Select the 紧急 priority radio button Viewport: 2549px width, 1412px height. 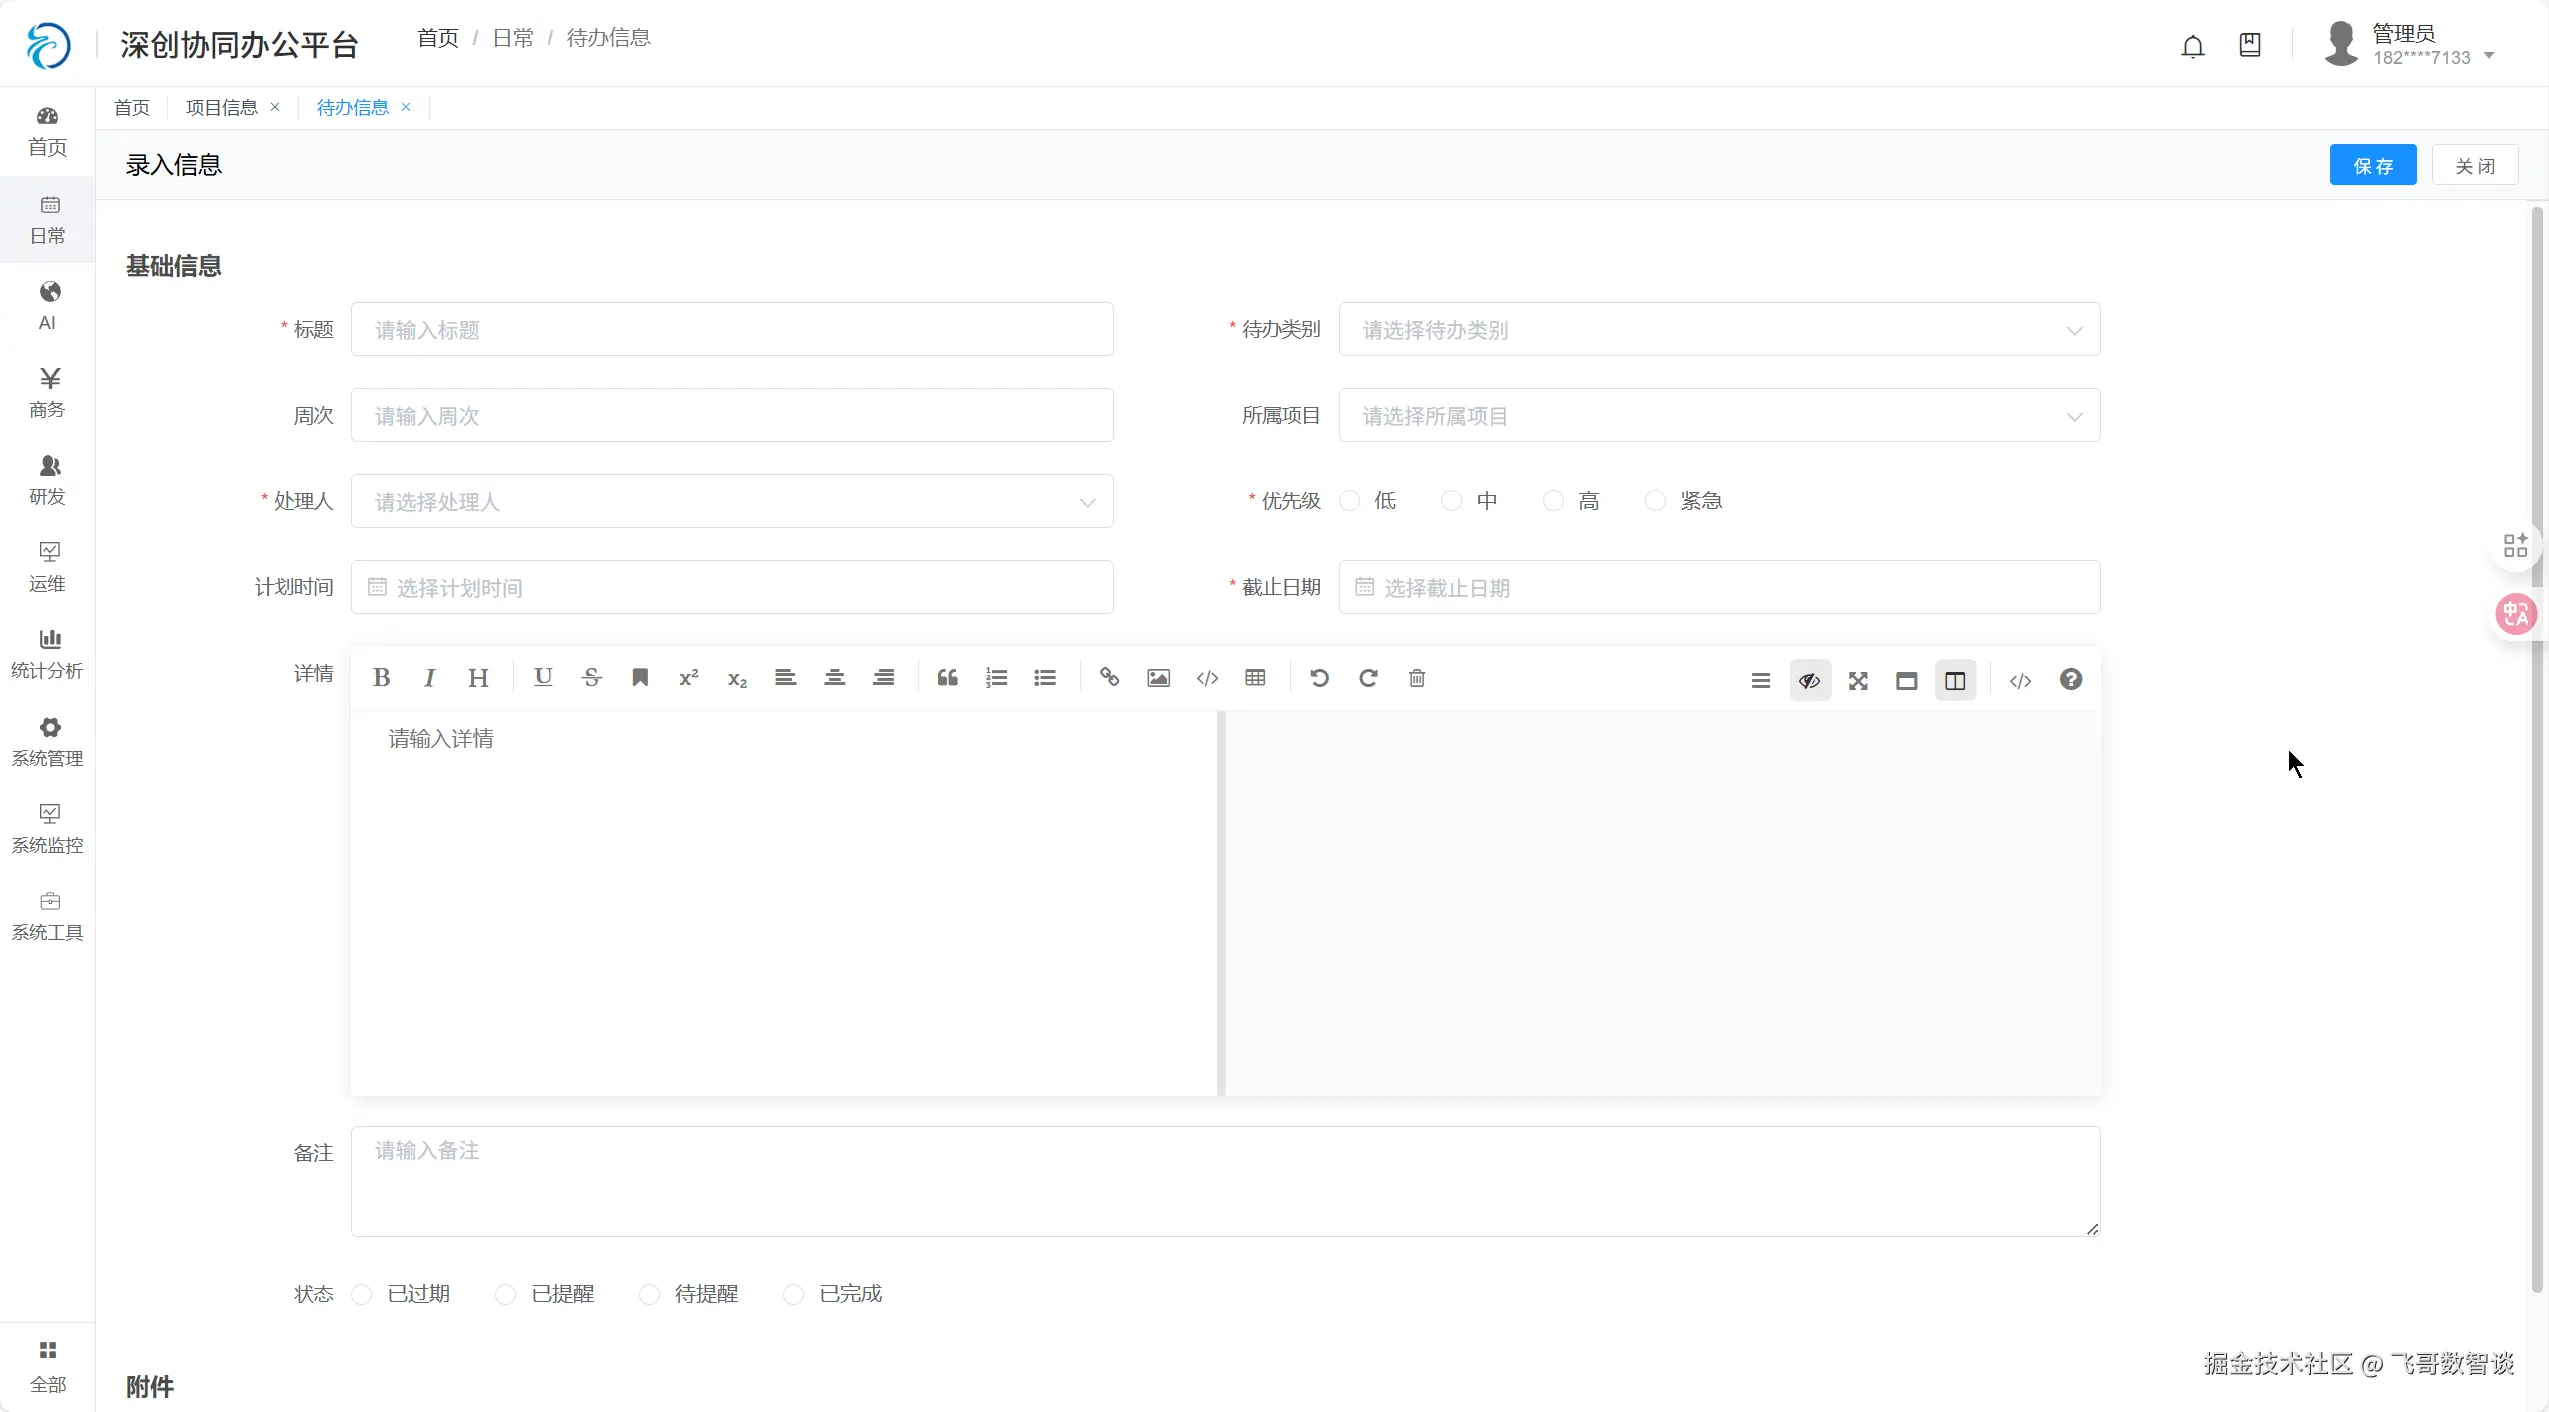point(1656,501)
